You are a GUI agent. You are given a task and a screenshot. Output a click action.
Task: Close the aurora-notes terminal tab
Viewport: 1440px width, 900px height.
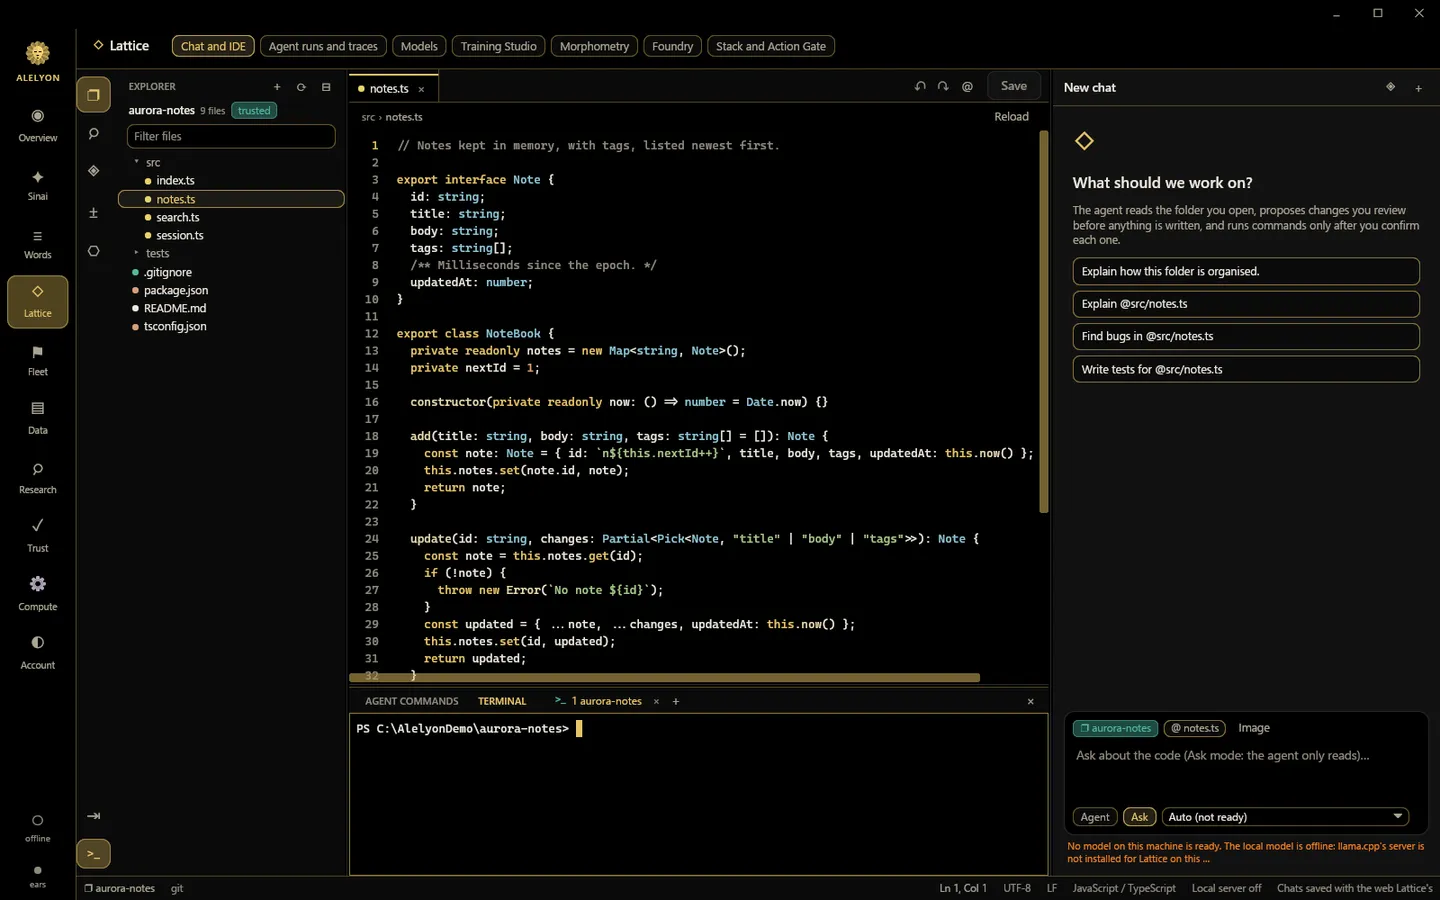tap(656, 701)
